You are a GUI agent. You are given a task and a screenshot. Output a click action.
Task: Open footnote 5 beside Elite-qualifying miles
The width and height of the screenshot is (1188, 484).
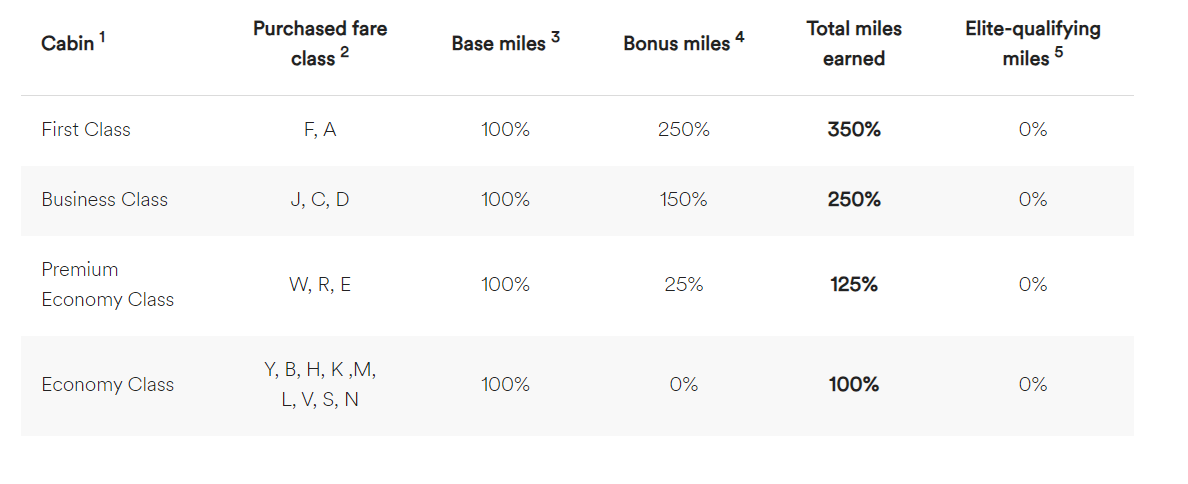click(x=1058, y=54)
